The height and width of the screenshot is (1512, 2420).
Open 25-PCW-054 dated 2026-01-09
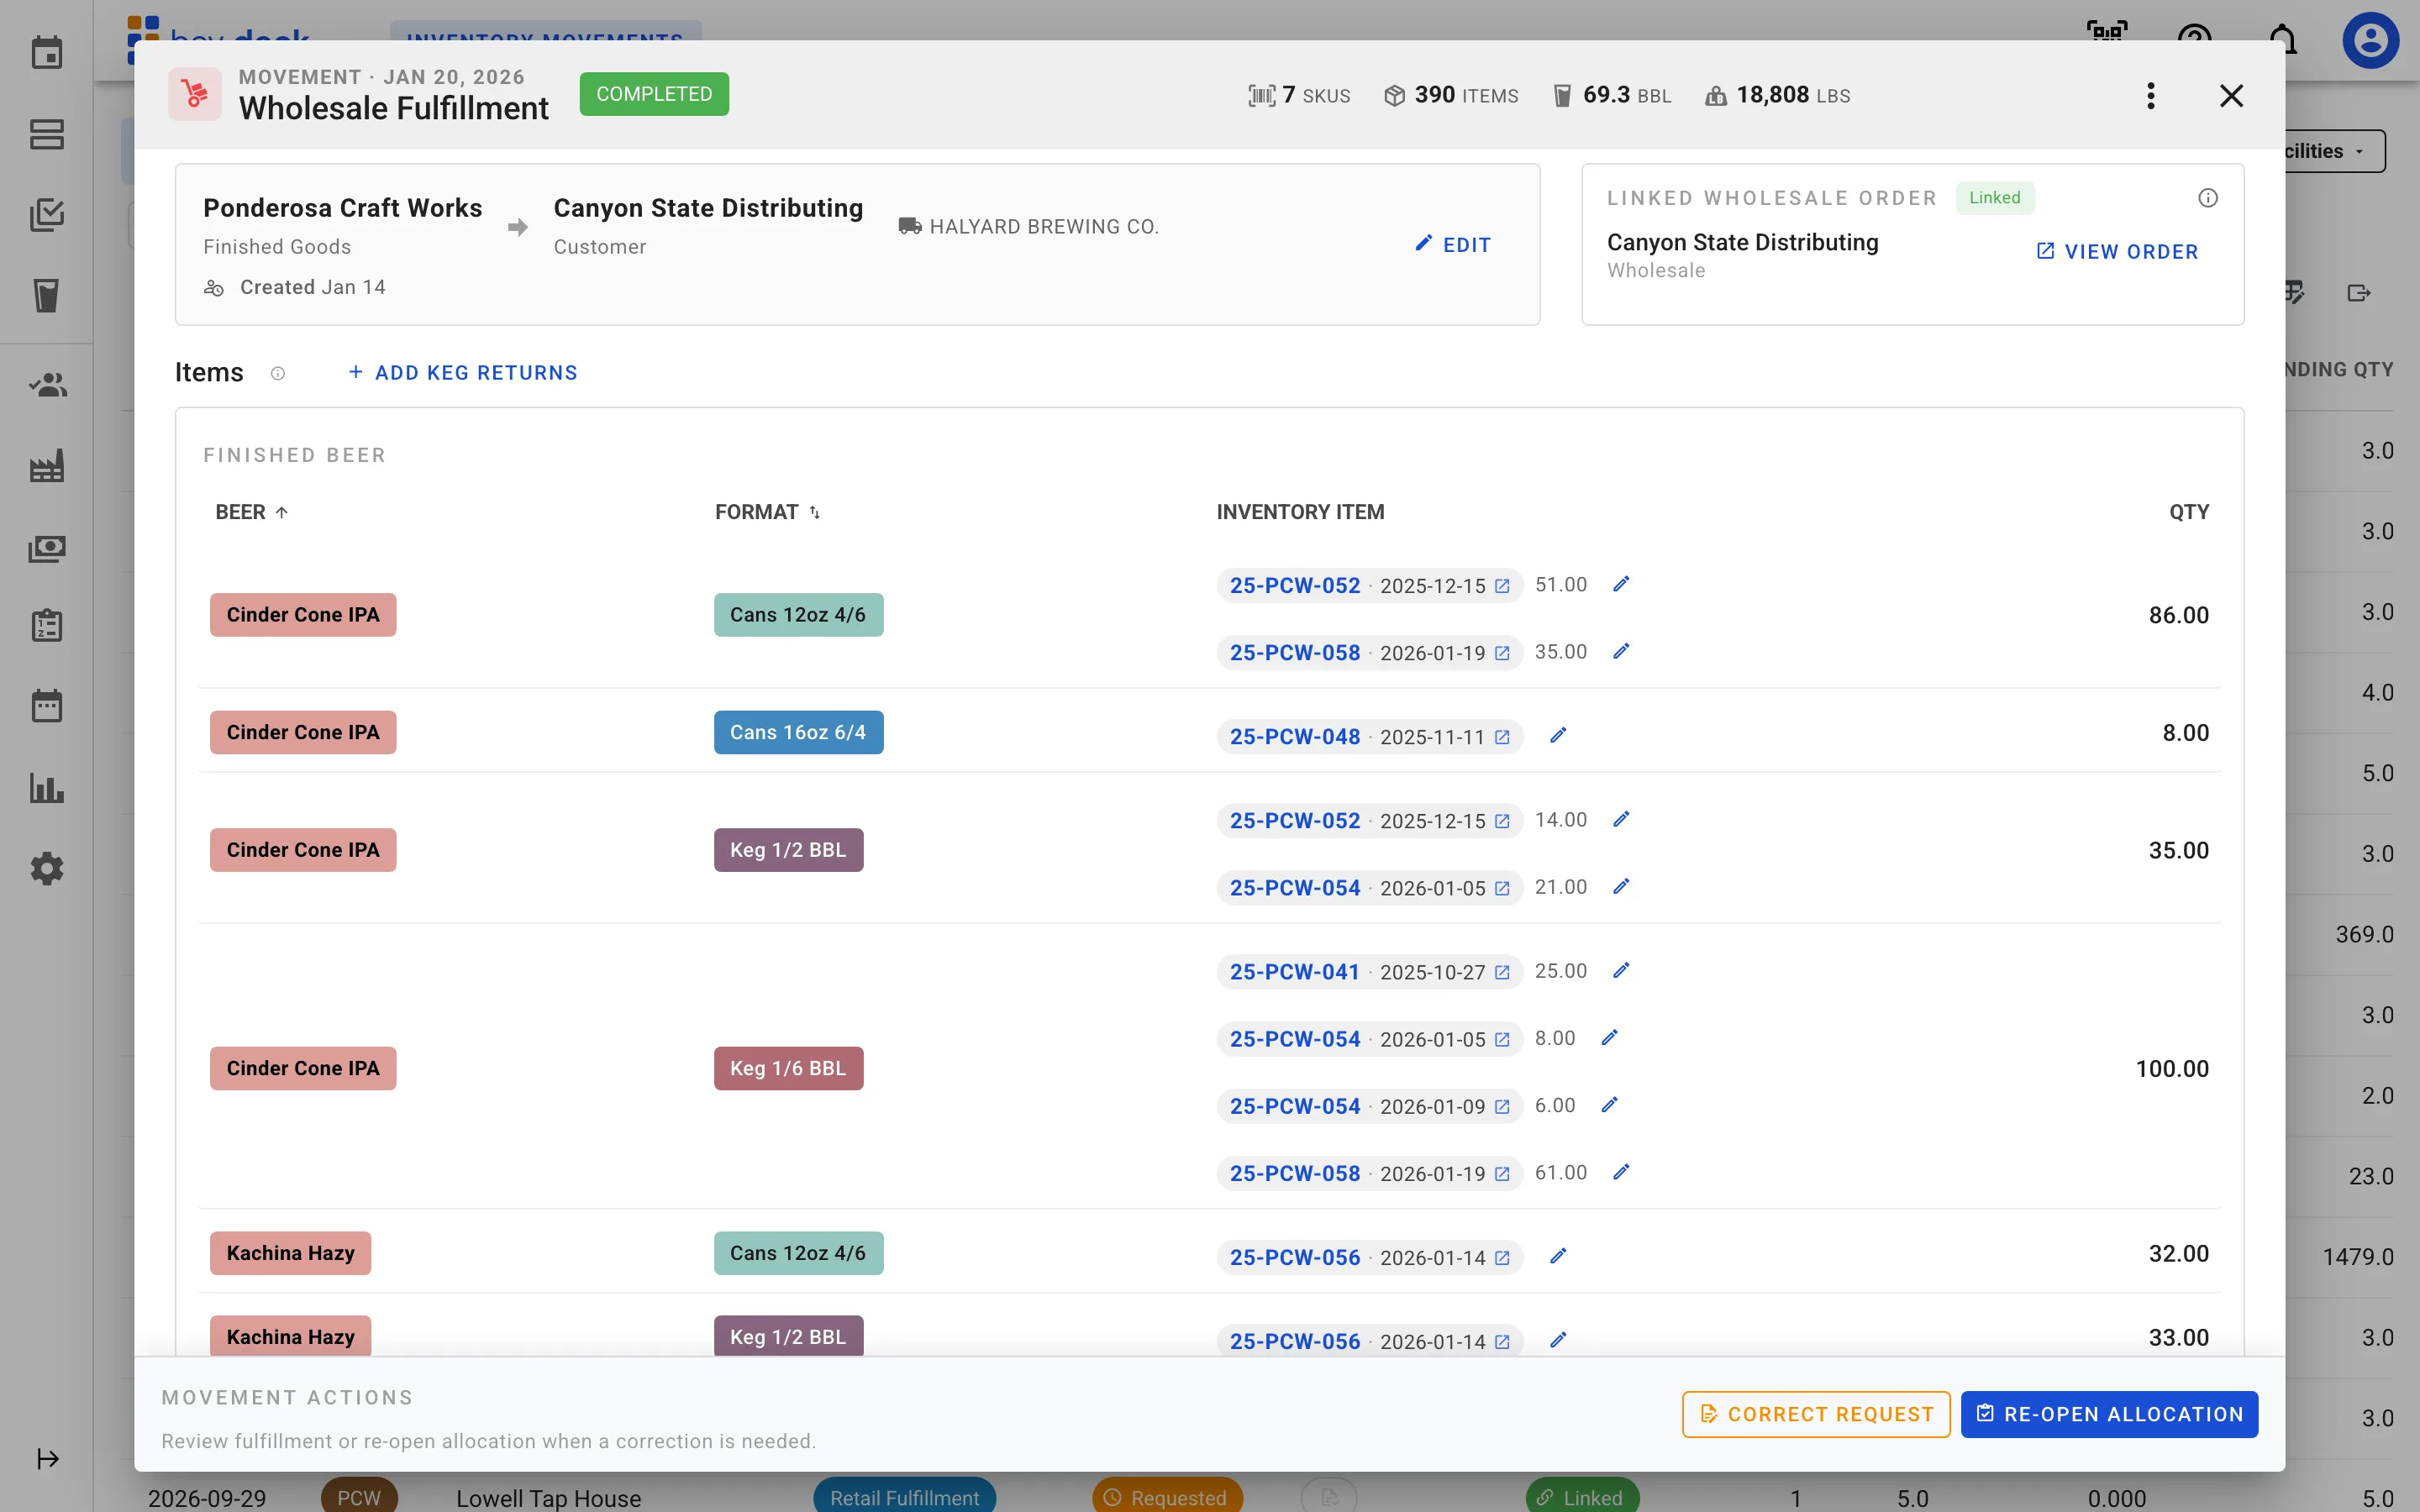[x=1368, y=1107]
